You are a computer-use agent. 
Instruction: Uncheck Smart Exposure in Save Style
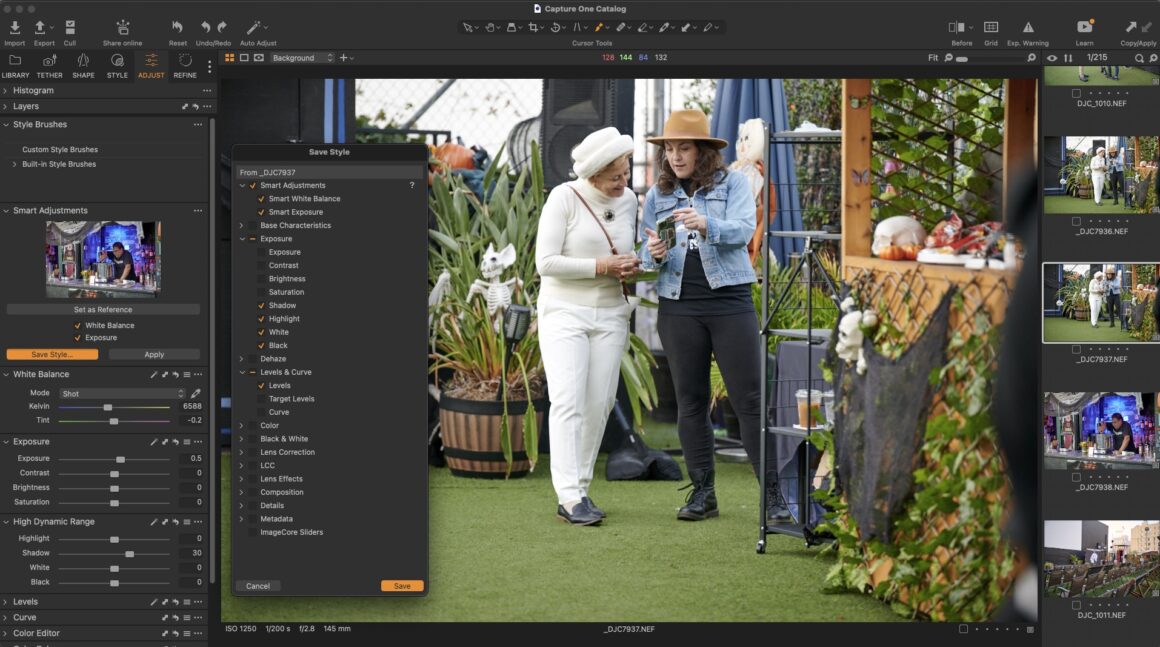click(261, 212)
